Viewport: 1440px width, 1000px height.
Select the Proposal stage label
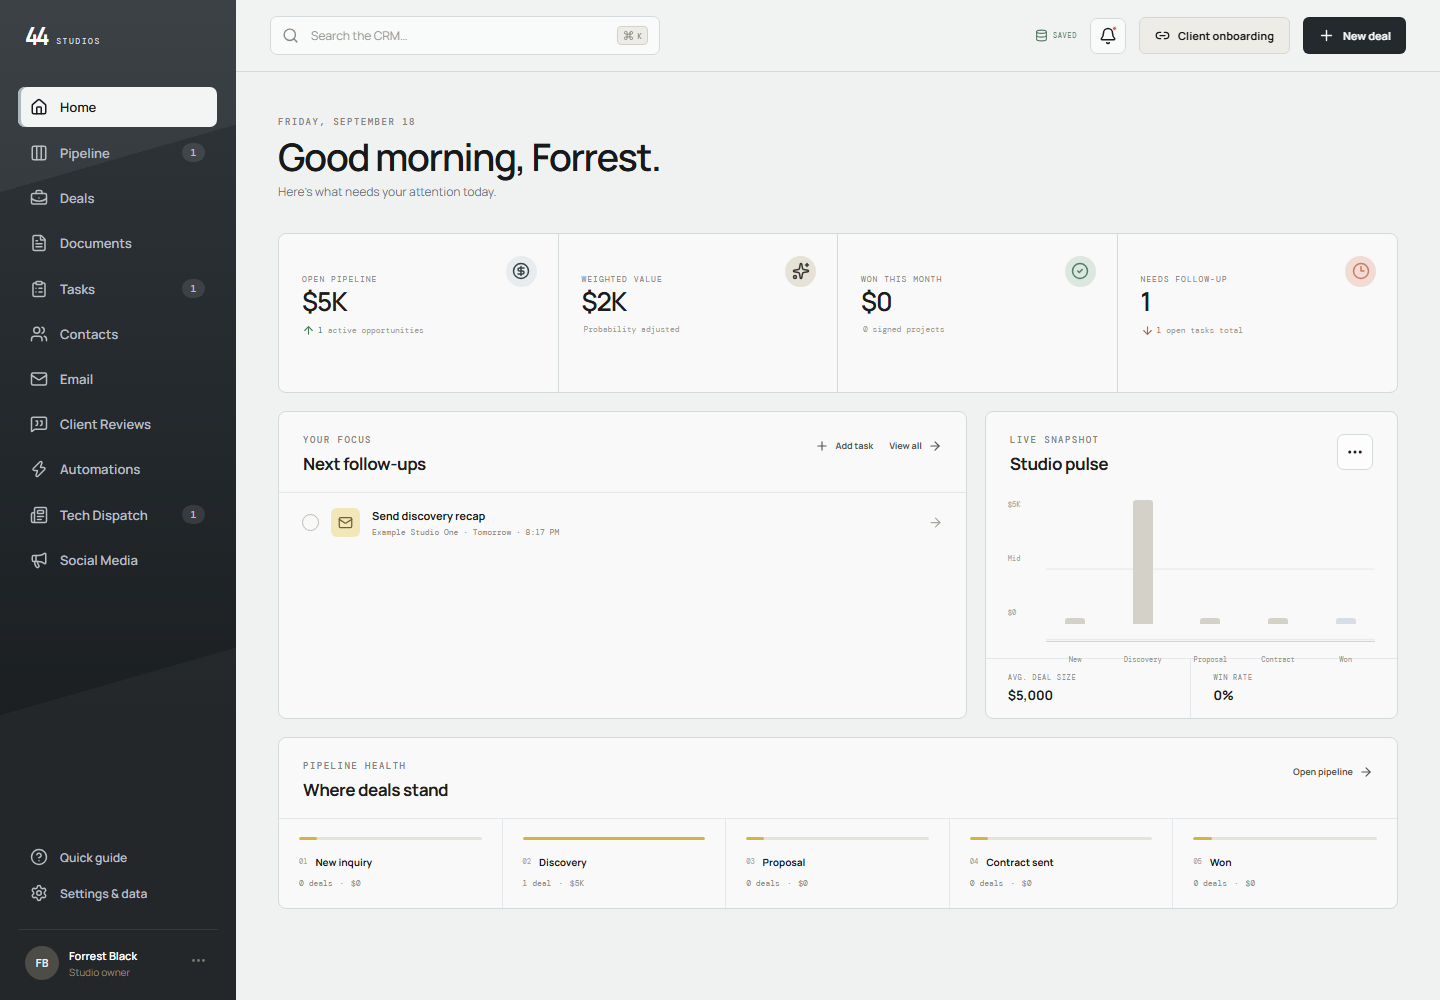[784, 862]
